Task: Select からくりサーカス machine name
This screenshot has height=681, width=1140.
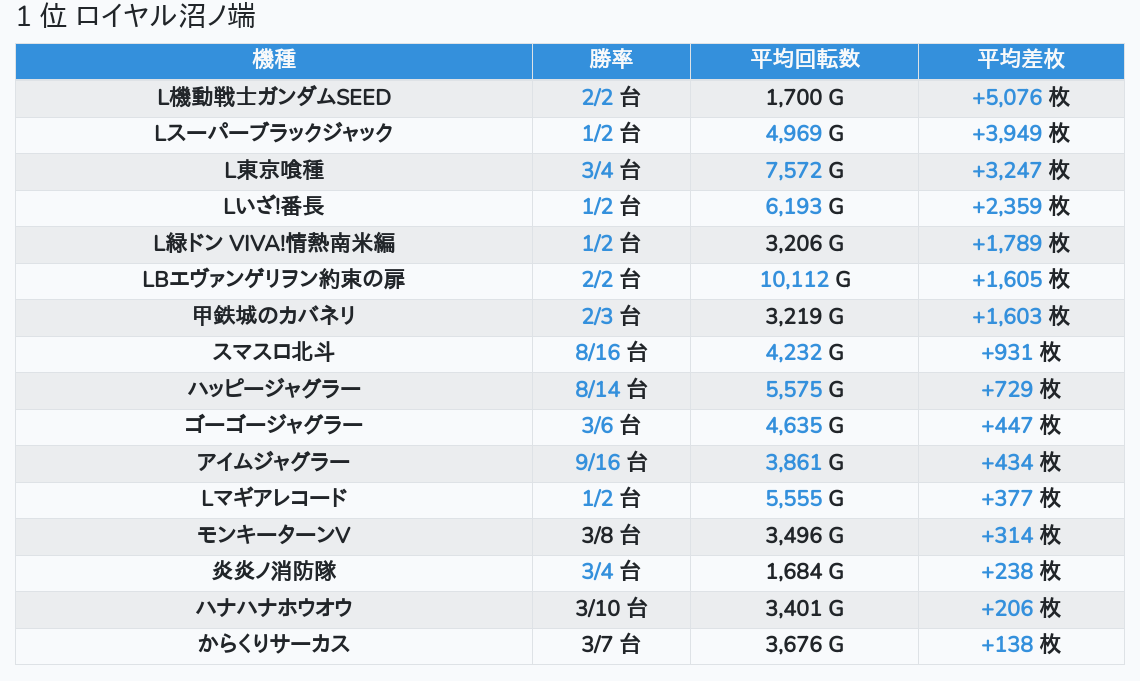Action: pos(274,645)
